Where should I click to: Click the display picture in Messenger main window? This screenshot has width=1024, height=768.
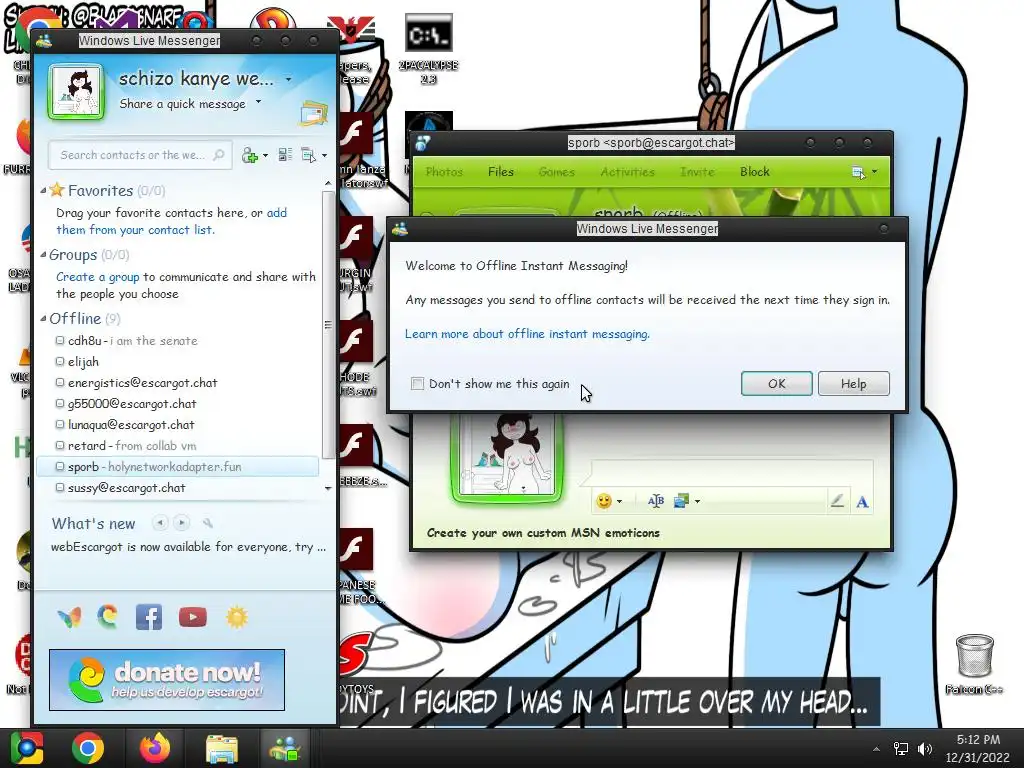click(76, 92)
